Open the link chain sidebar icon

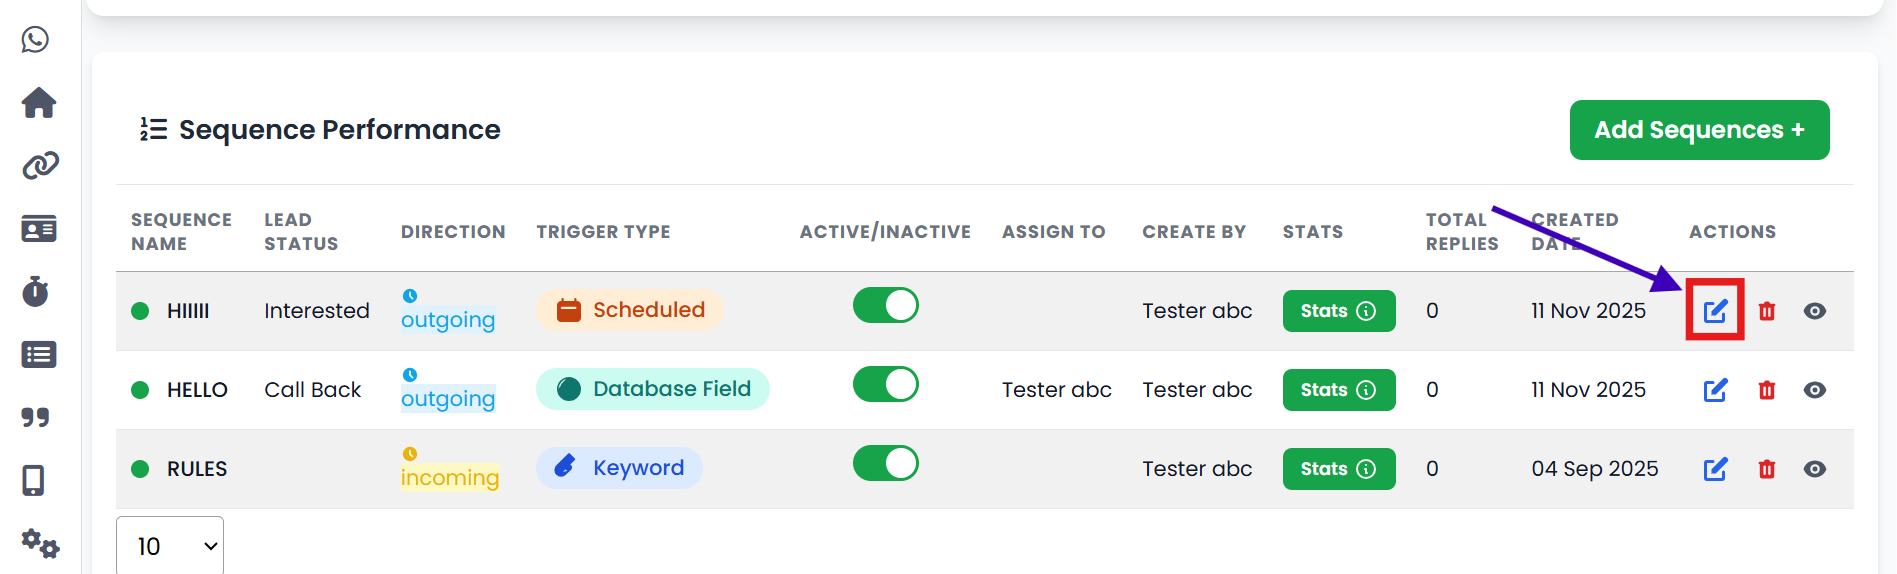tap(40, 165)
